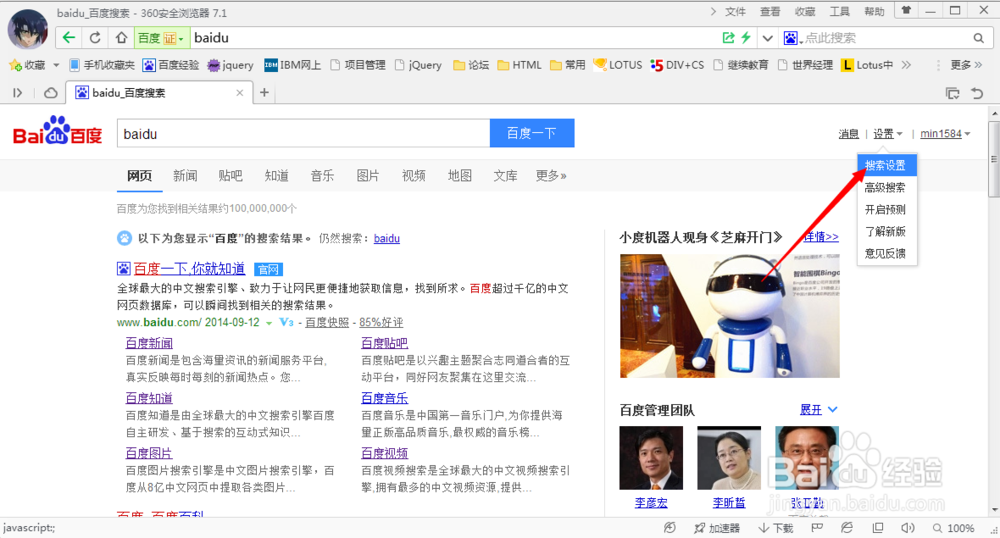
Task: Go to browser home page icon
Action: pyautogui.click(x=121, y=38)
